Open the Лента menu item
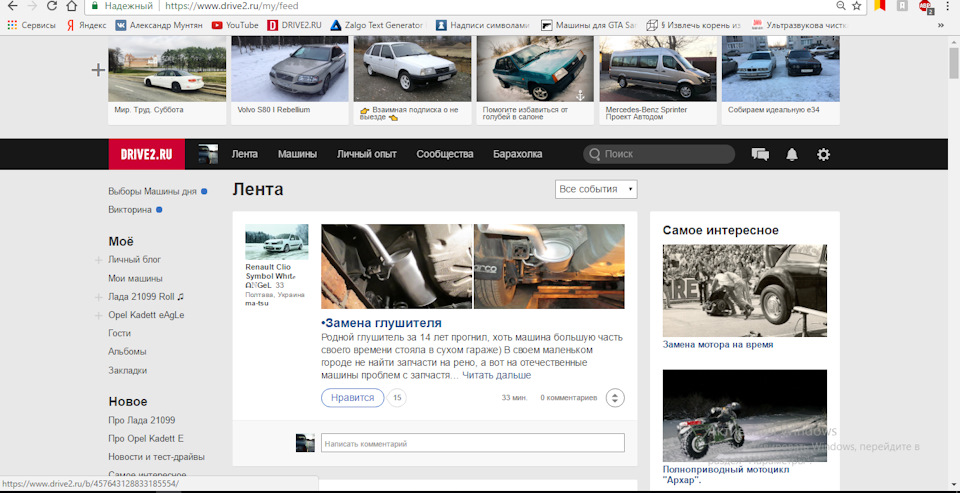The height and width of the screenshot is (493, 960). coord(244,154)
